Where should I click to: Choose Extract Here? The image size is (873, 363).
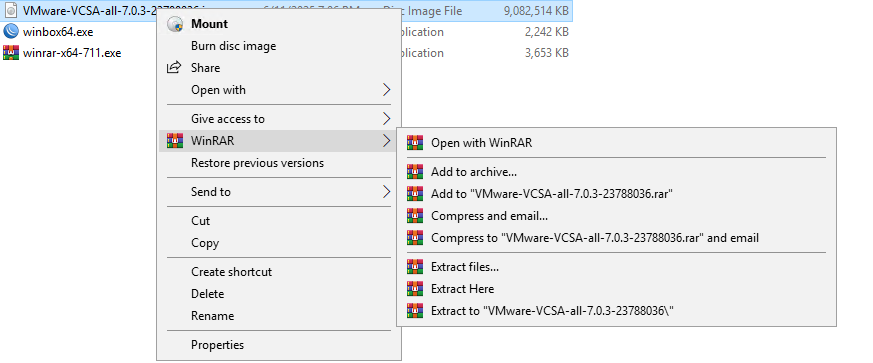click(x=616, y=289)
